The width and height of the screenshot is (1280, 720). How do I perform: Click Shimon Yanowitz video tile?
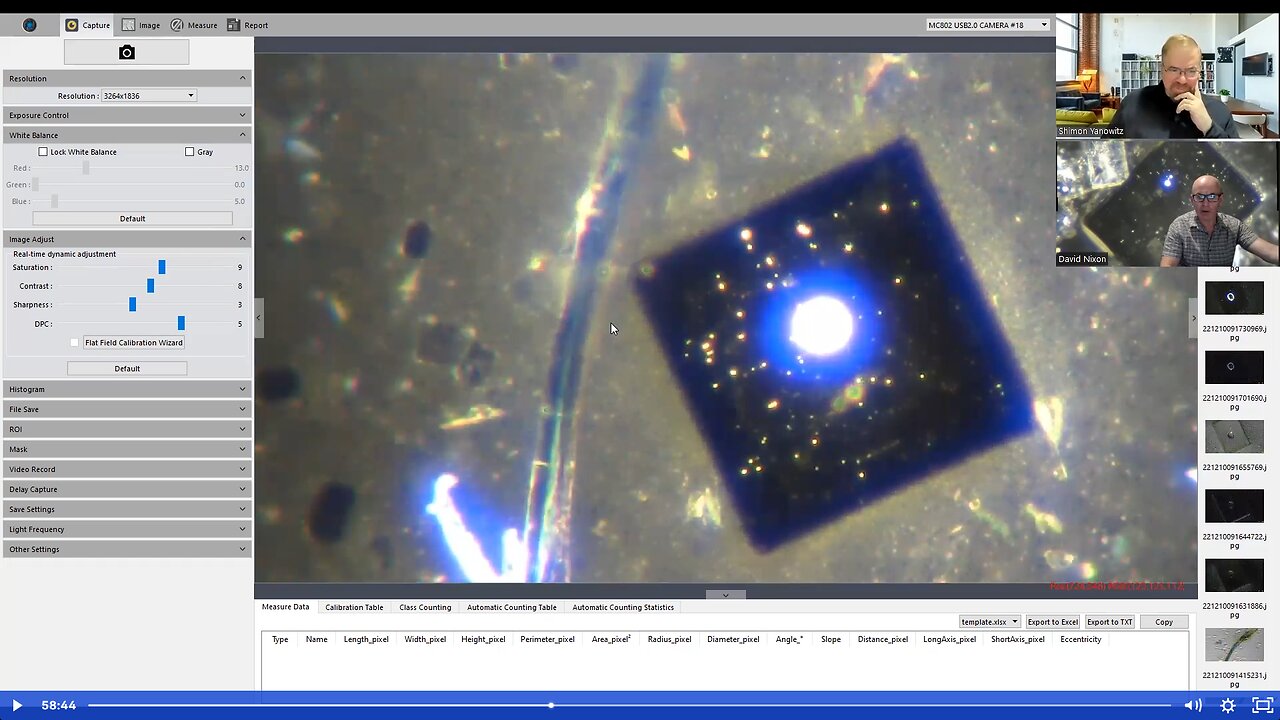pos(1168,75)
